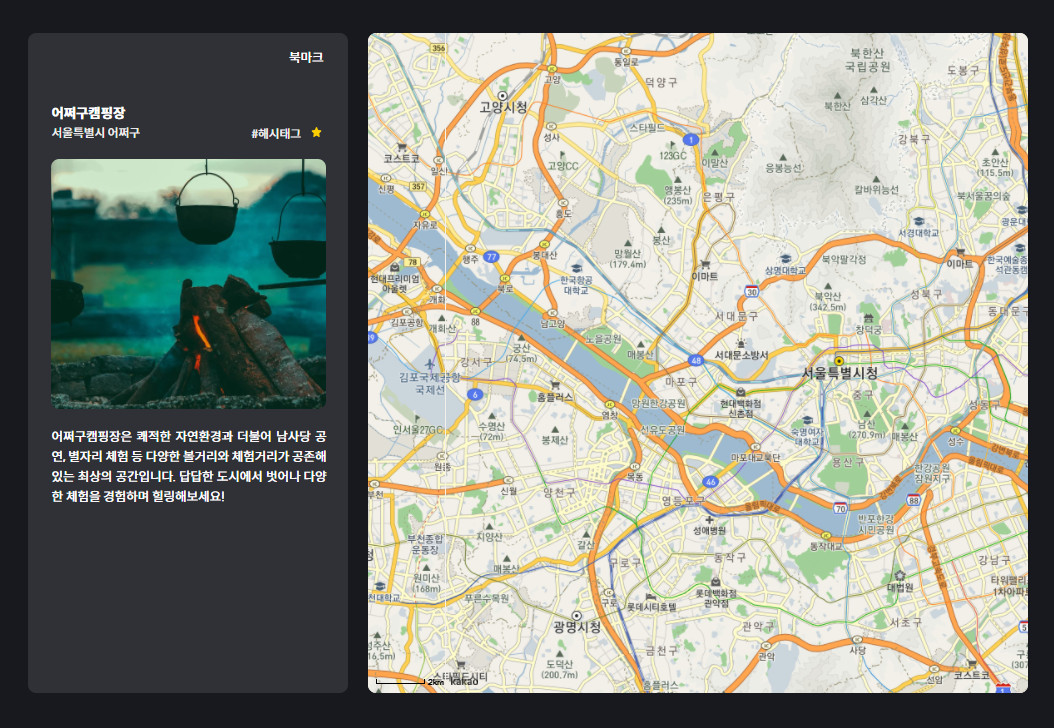The image size is (1054, 728).
Task: Click the #해시태그 link
Action: [276, 133]
